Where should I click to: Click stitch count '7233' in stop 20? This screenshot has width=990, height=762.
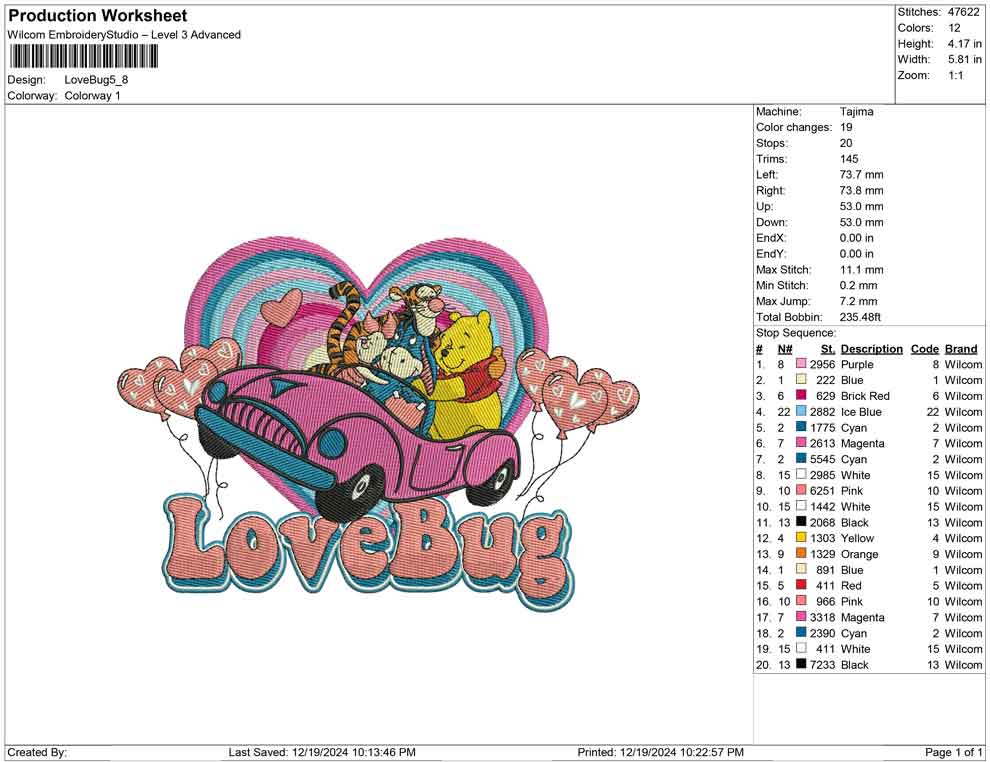coord(822,665)
